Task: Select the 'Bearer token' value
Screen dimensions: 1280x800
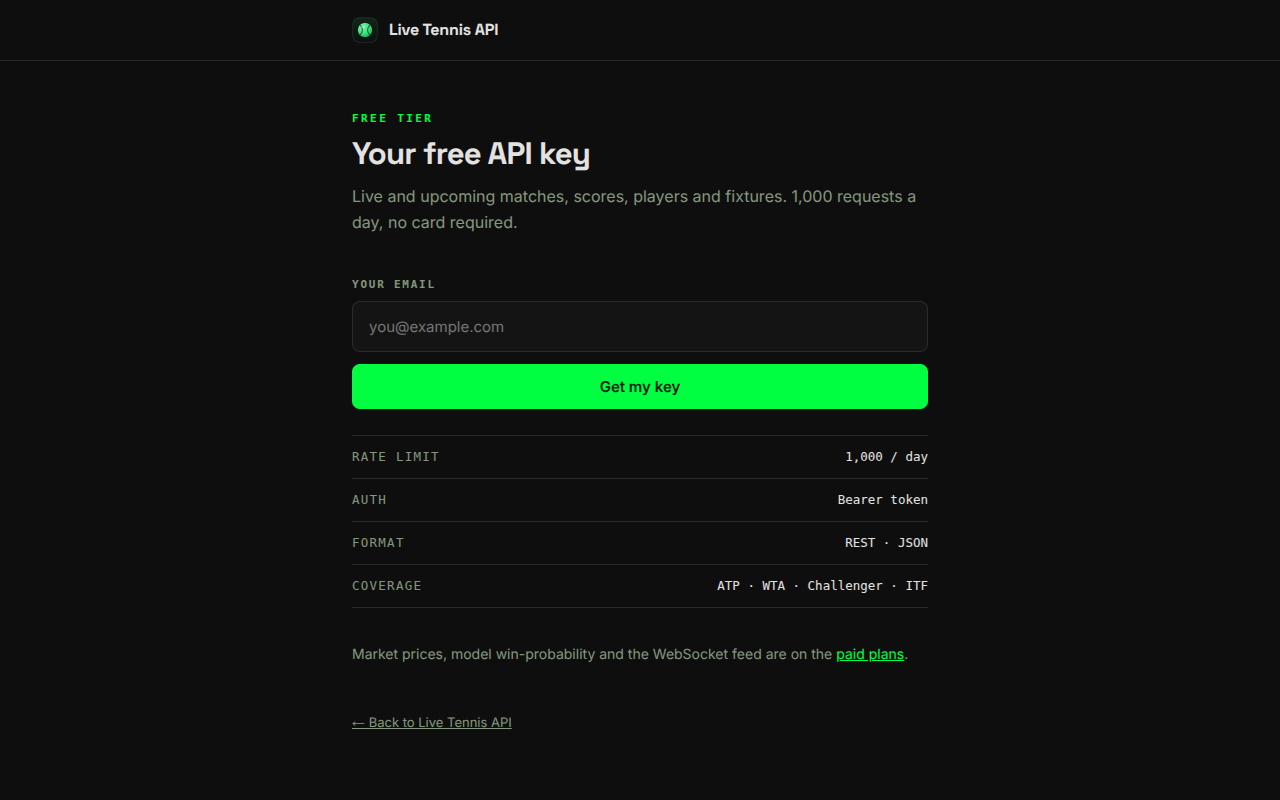Action: (x=883, y=500)
